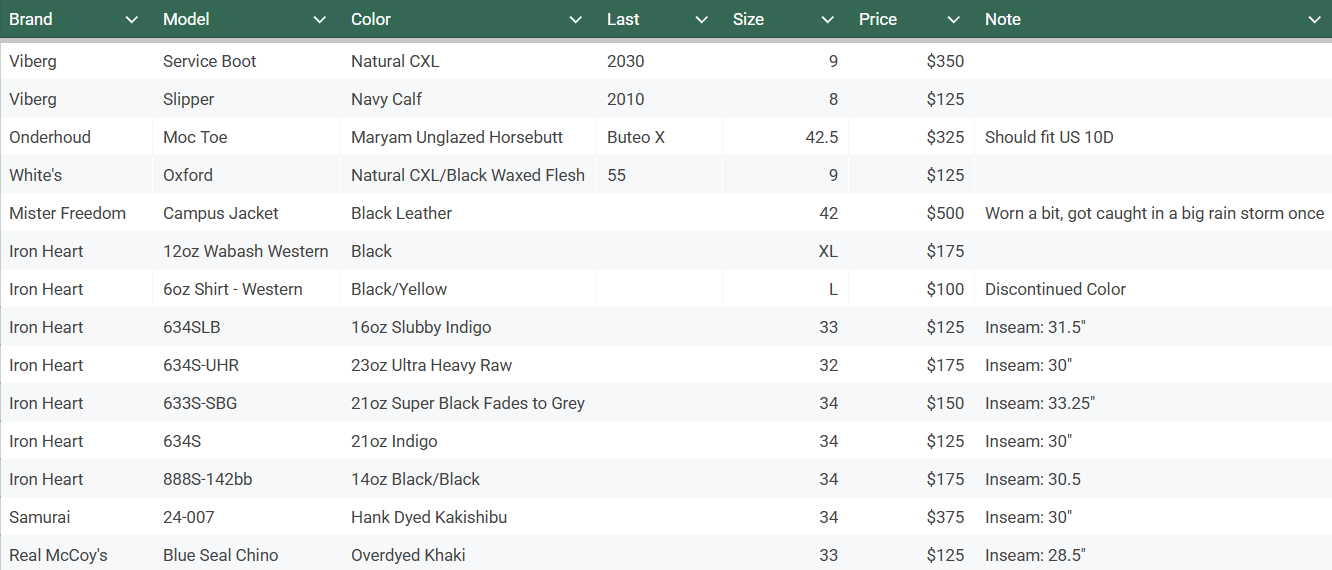Image resolution: width=1332 pixels, height=570 pixels.
Task: Click the 14oz Black/Black color cell
Action: coord(468,479)
